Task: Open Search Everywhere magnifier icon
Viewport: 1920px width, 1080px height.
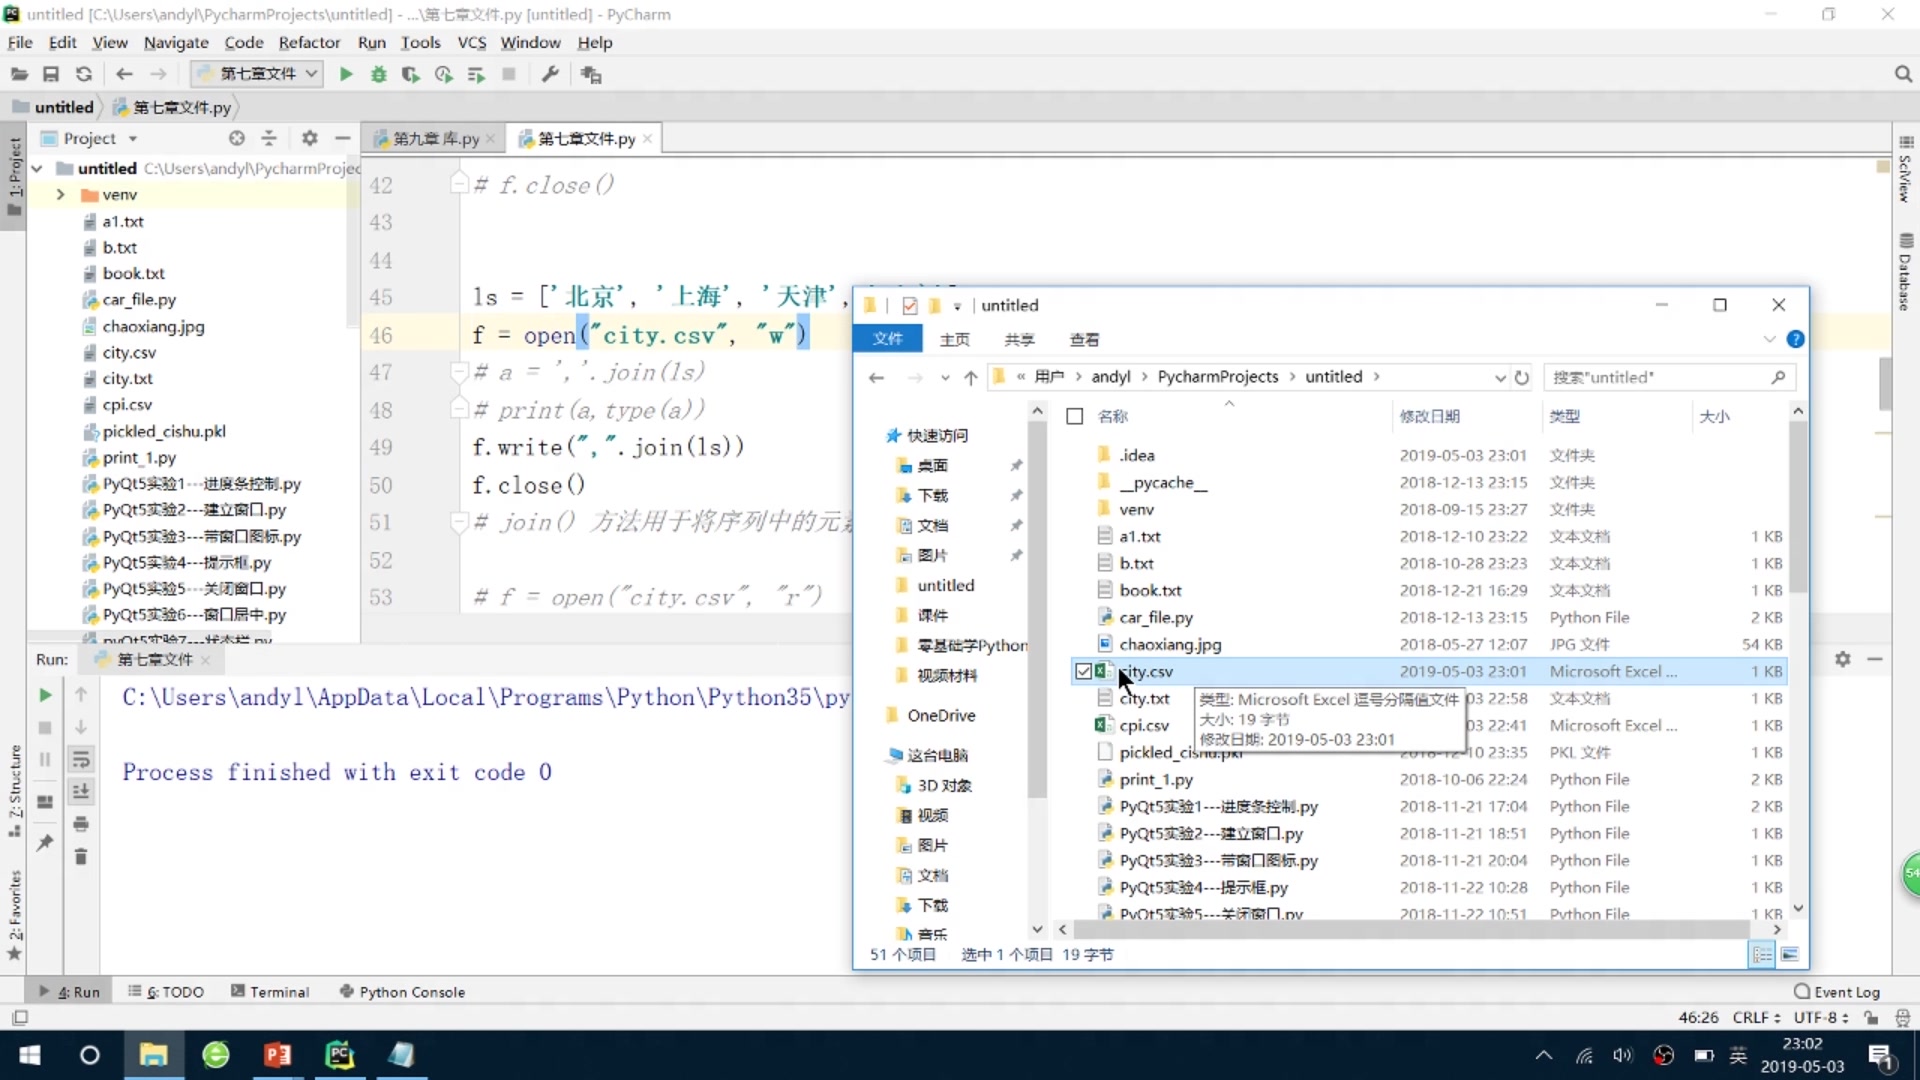Action: tap(1903, 74)
